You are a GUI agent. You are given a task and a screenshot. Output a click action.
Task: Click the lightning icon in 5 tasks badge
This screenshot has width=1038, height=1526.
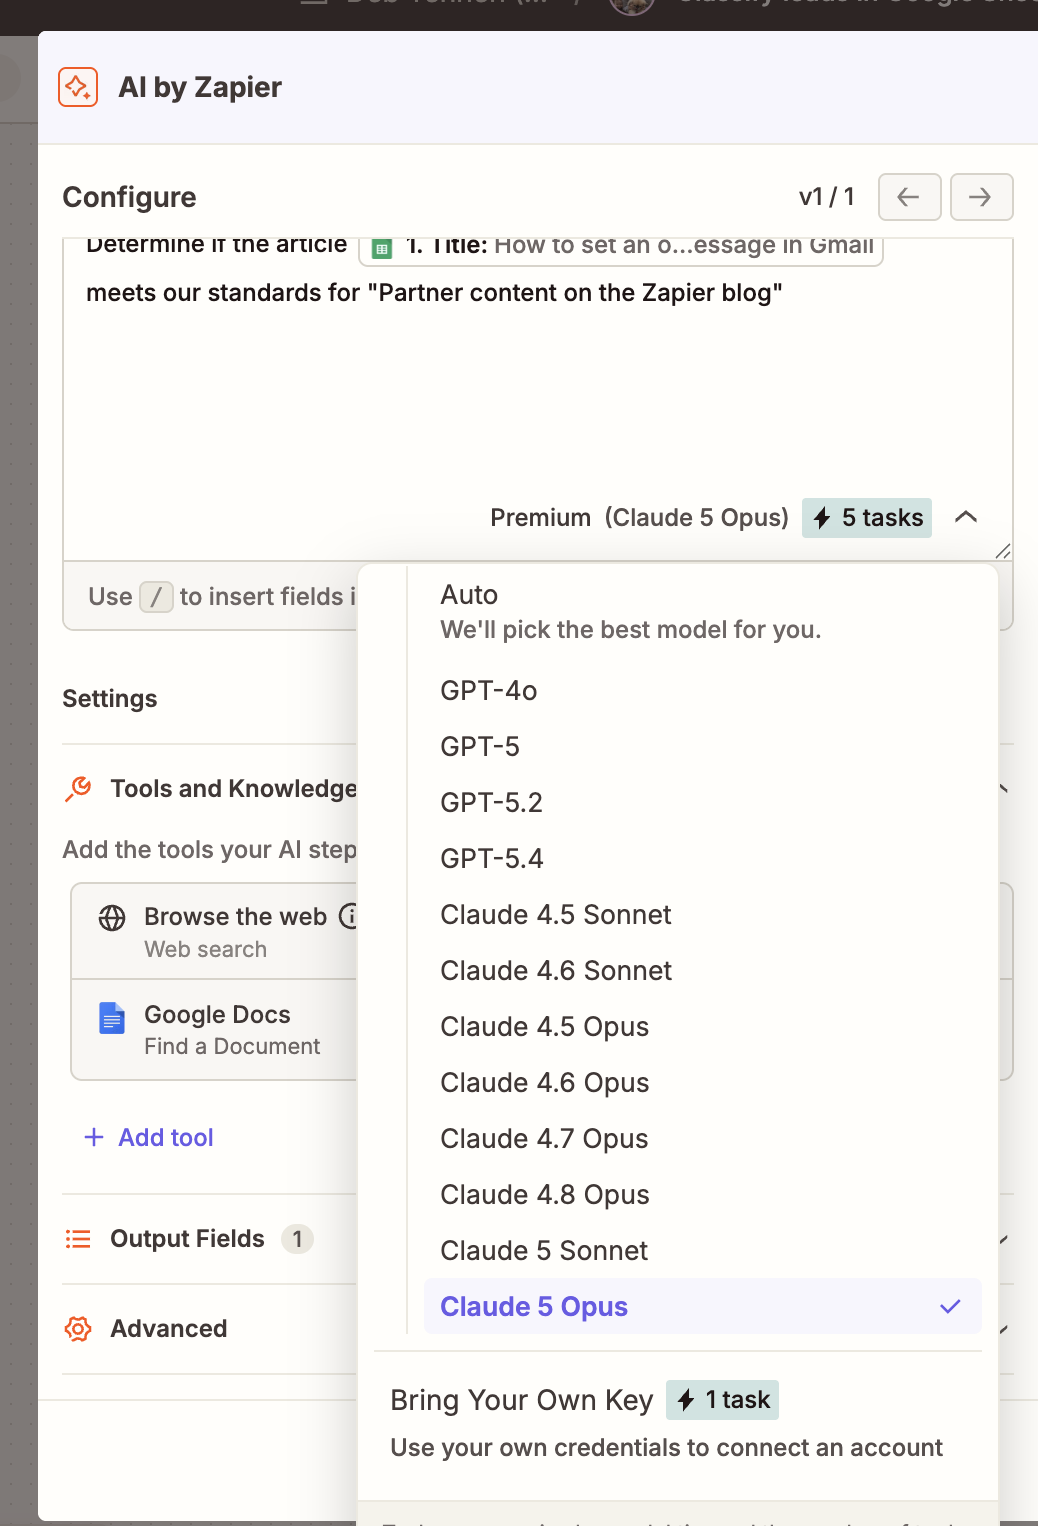822,518
